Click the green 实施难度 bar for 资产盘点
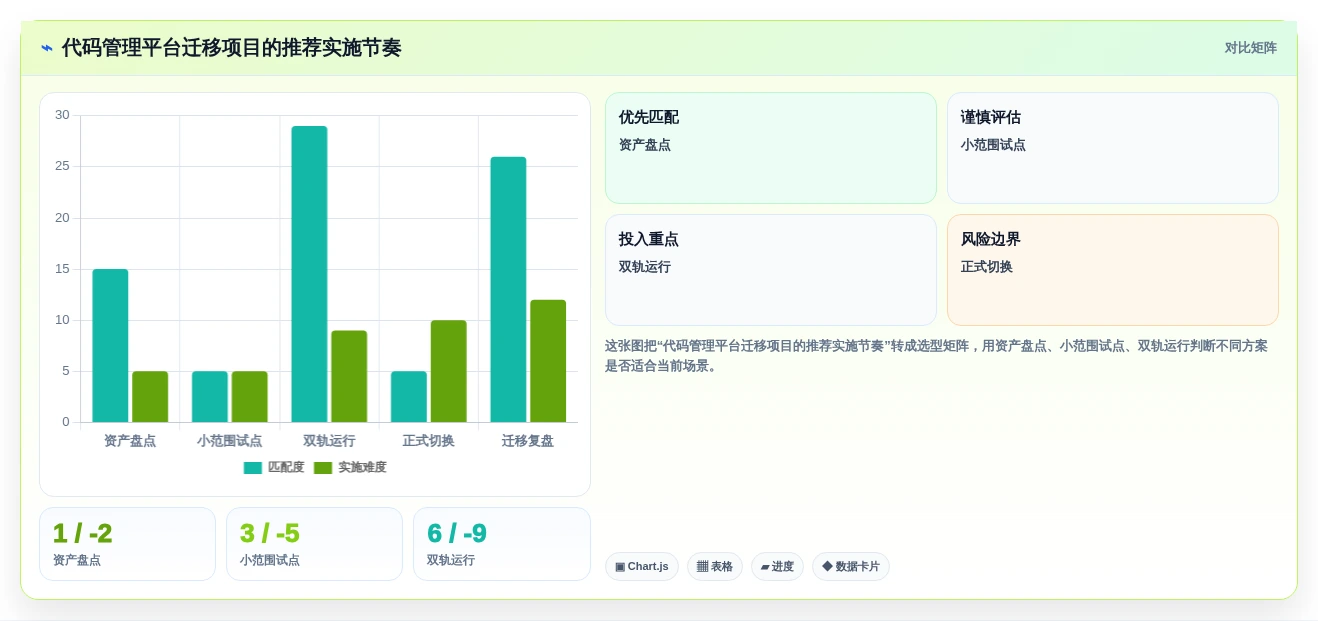This screenshot has height=621, width=1318. coord(150,397)
